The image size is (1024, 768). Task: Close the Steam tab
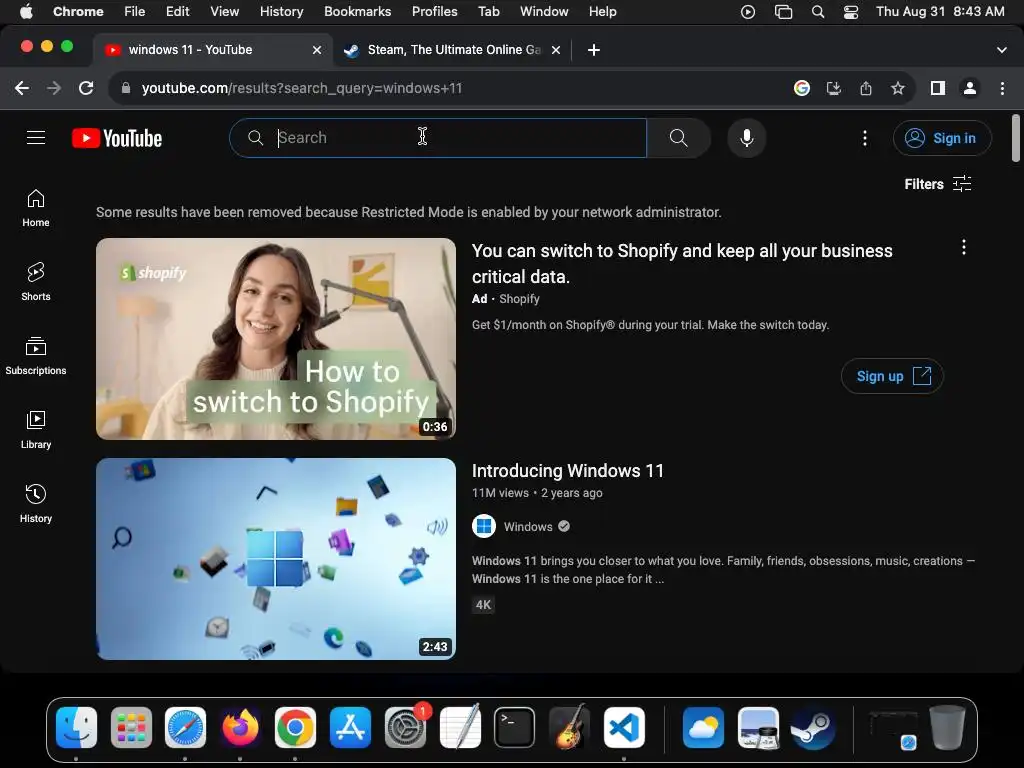click(x=556, y=50)
